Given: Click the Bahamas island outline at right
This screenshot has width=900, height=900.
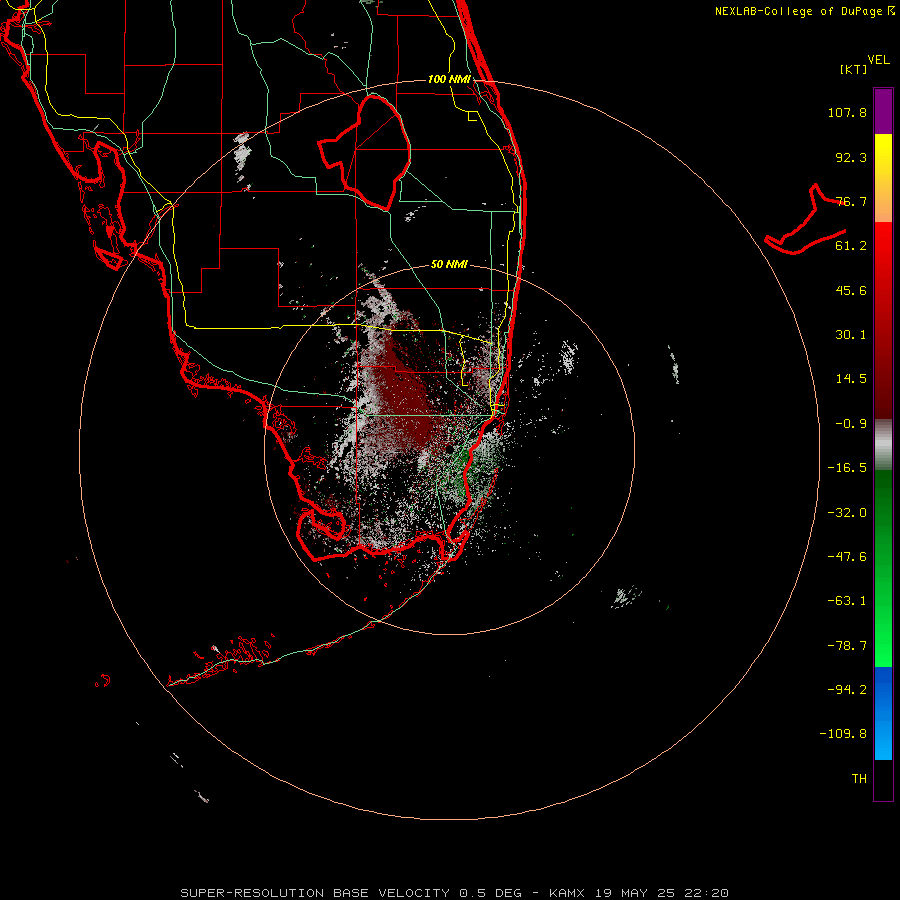Looking at the screenshot, I should (x=805, y=221).
